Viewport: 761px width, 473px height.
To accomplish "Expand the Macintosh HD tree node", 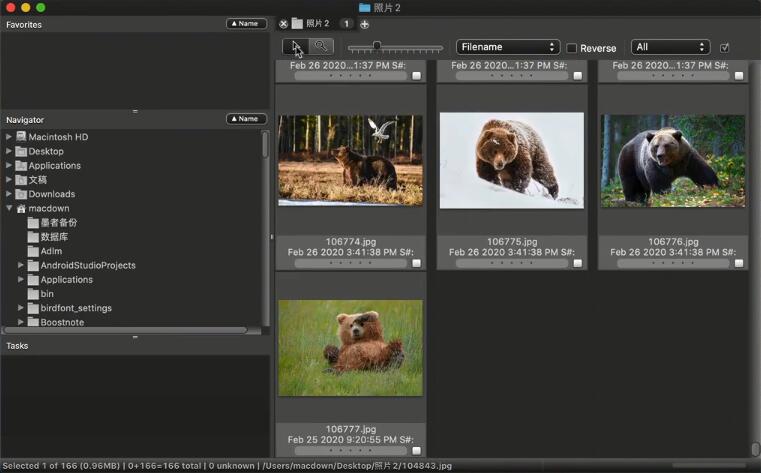I will (9, 137).
